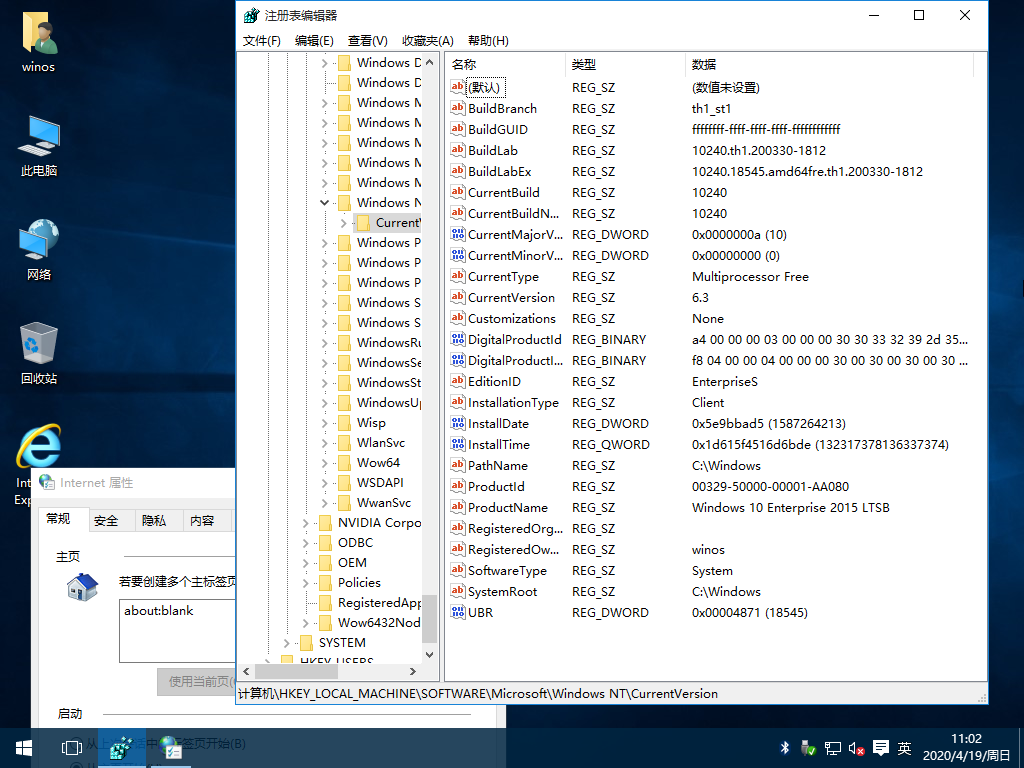Select the (默认) default value row
Viewport: 1024px width, 768px height.
click(x=712, y=87)
